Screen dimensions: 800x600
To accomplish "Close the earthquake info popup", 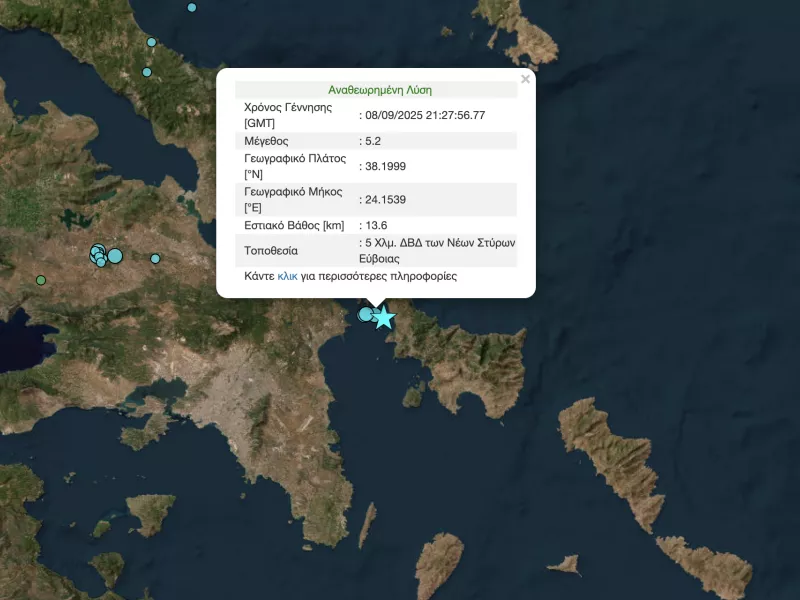I will pos(525,79).
